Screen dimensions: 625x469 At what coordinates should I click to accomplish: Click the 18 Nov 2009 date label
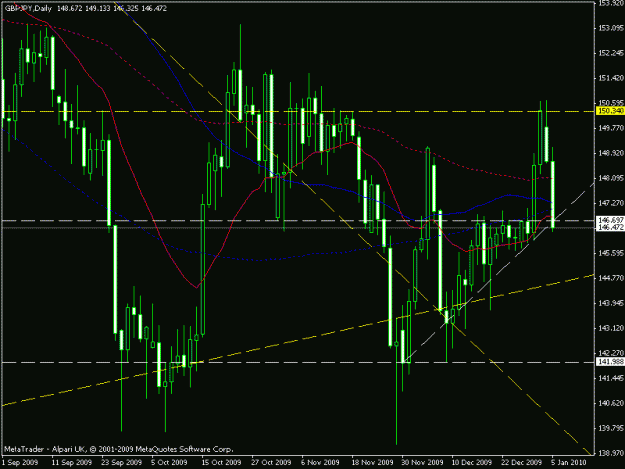(x=372, y=462)
